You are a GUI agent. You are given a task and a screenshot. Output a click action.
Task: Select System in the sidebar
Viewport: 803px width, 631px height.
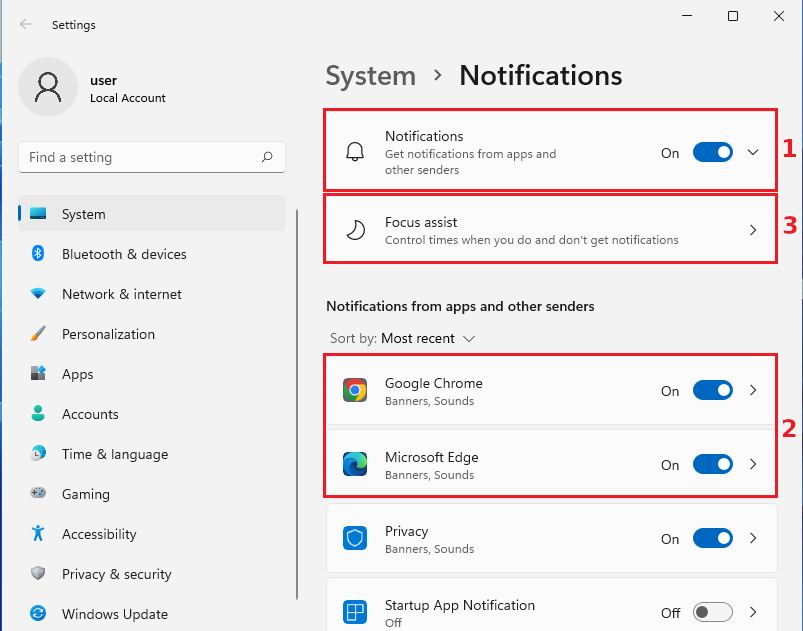tap(152, 214)
